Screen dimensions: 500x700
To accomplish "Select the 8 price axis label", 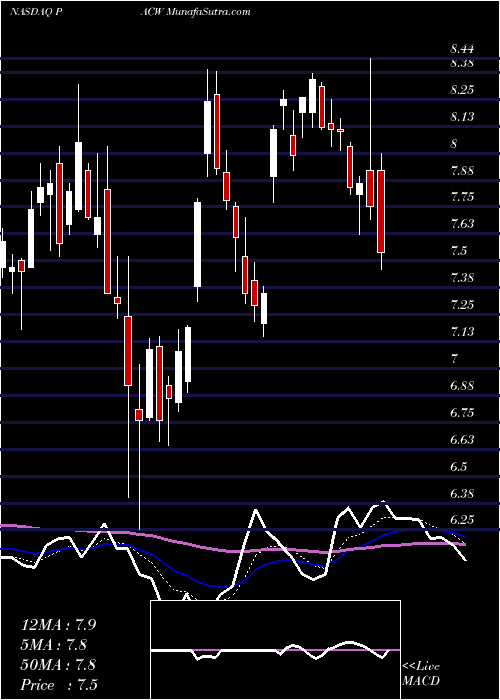I will click(x=454, y=144).
